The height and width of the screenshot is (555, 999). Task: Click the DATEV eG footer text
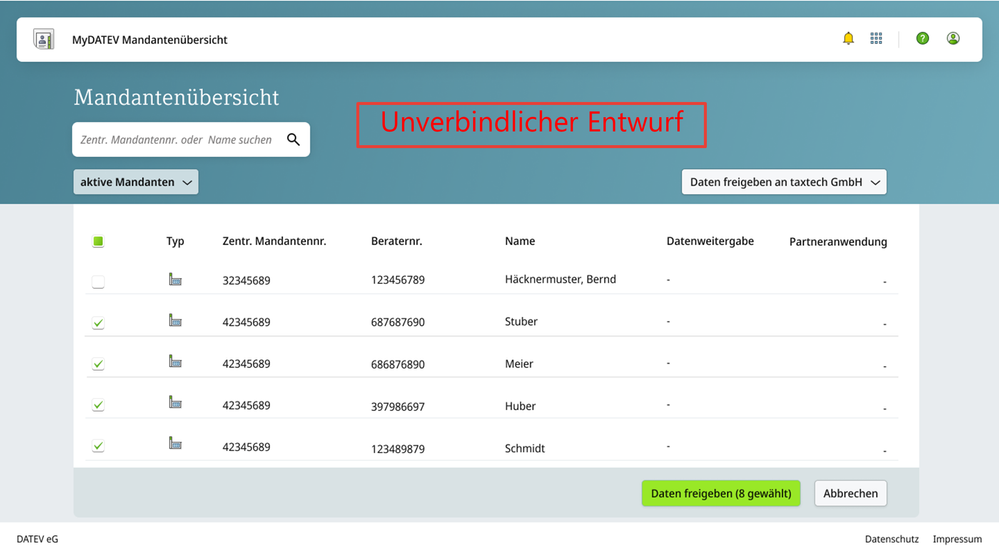pos(37,539)
